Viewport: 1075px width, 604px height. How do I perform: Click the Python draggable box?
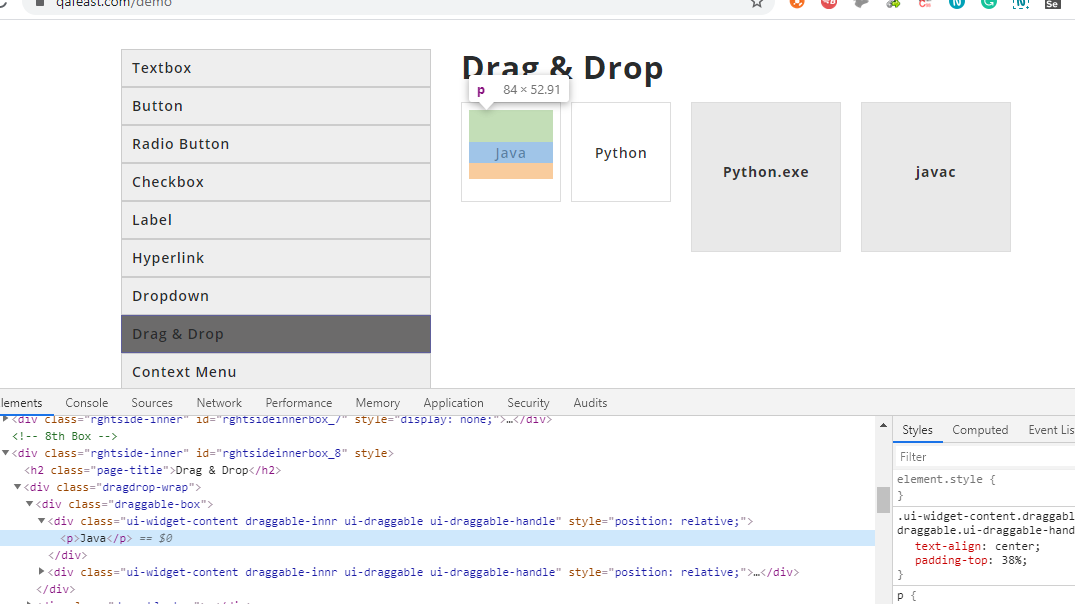pos(620,152)
